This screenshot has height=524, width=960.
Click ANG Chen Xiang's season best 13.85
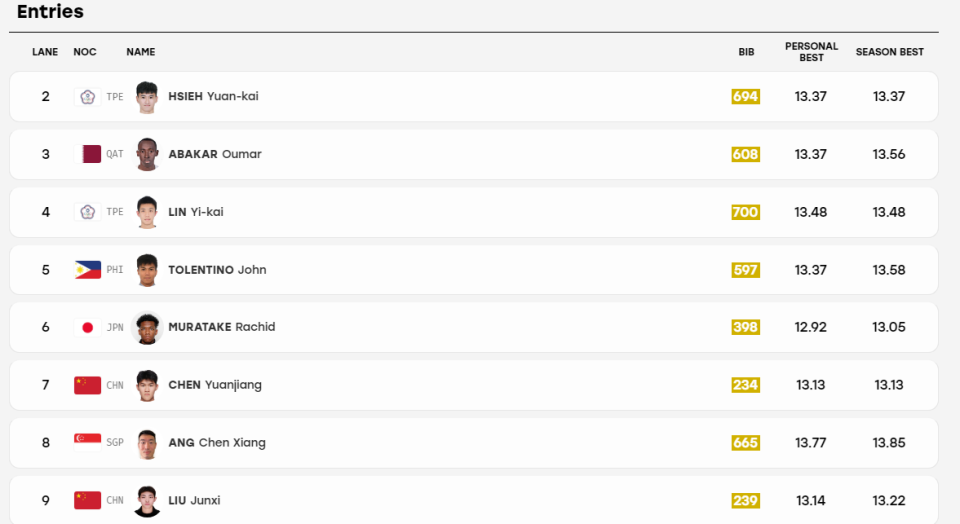pyautogui.click(x=889, y=443)
